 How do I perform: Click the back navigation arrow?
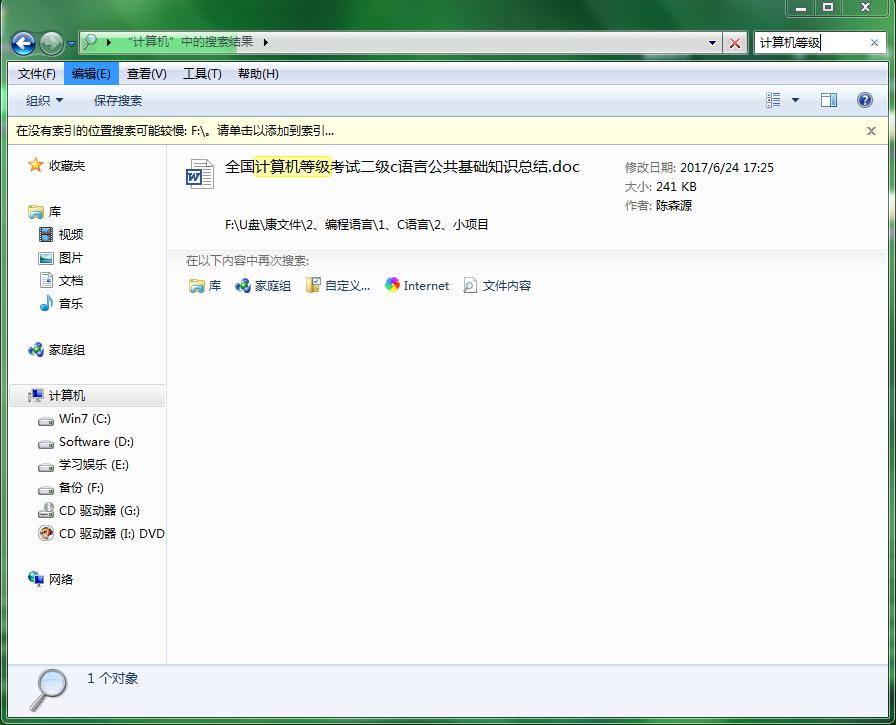[21, 42]
